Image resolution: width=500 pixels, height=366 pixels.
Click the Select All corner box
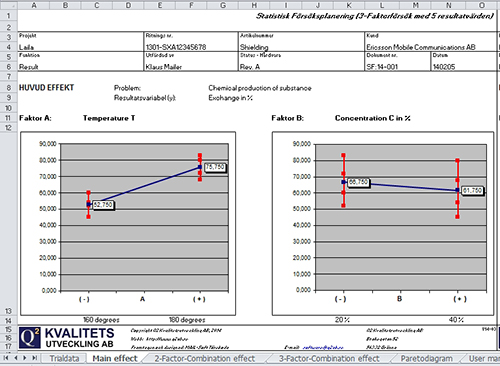click(9, 5)
